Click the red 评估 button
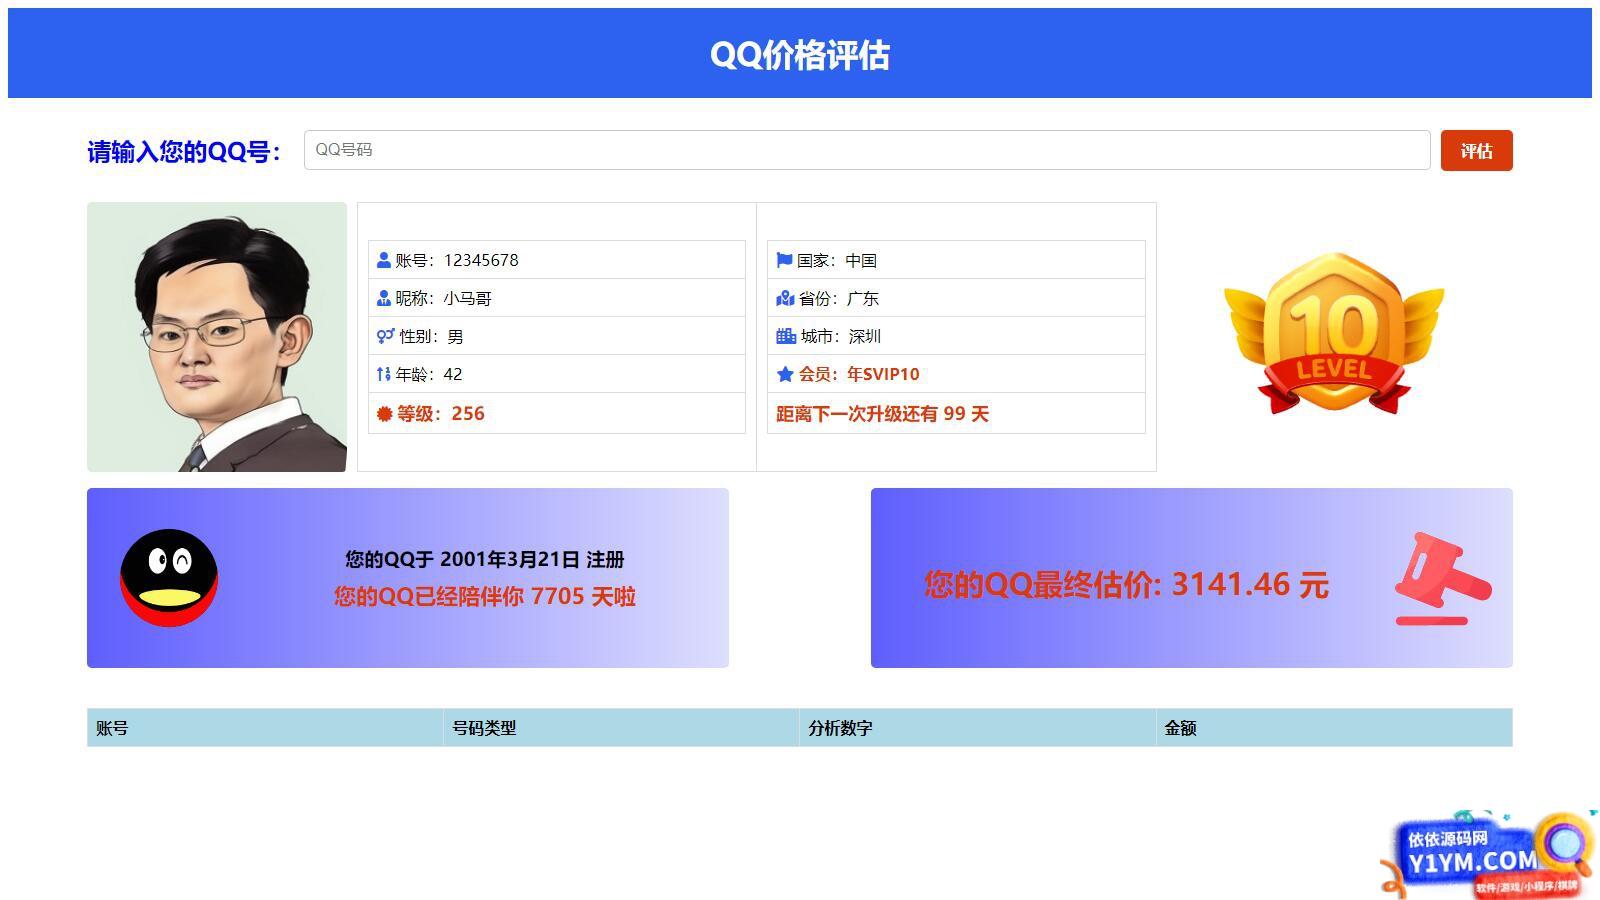This screenshot has height=900, width=1600. (x=1476, y=150)
